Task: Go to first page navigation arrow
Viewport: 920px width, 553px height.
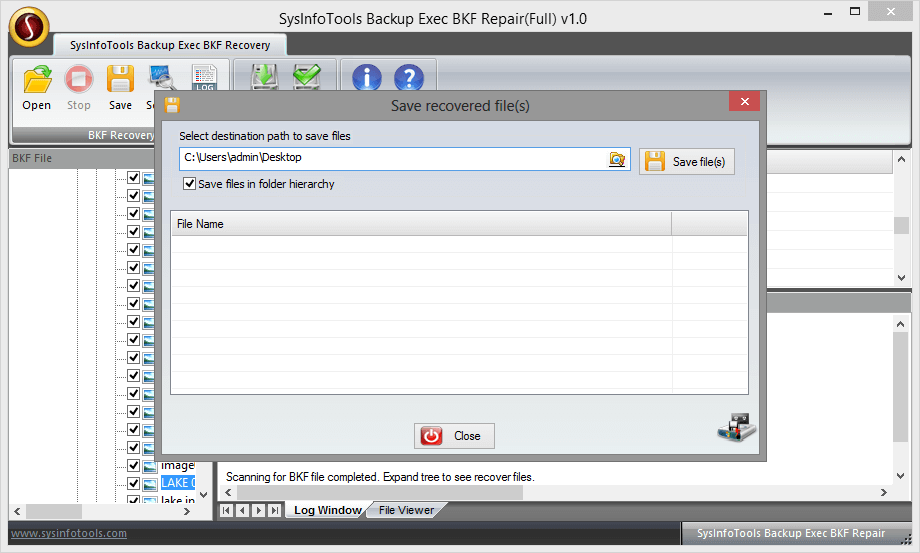Action: pyautogui.click(x=226, y=510)
